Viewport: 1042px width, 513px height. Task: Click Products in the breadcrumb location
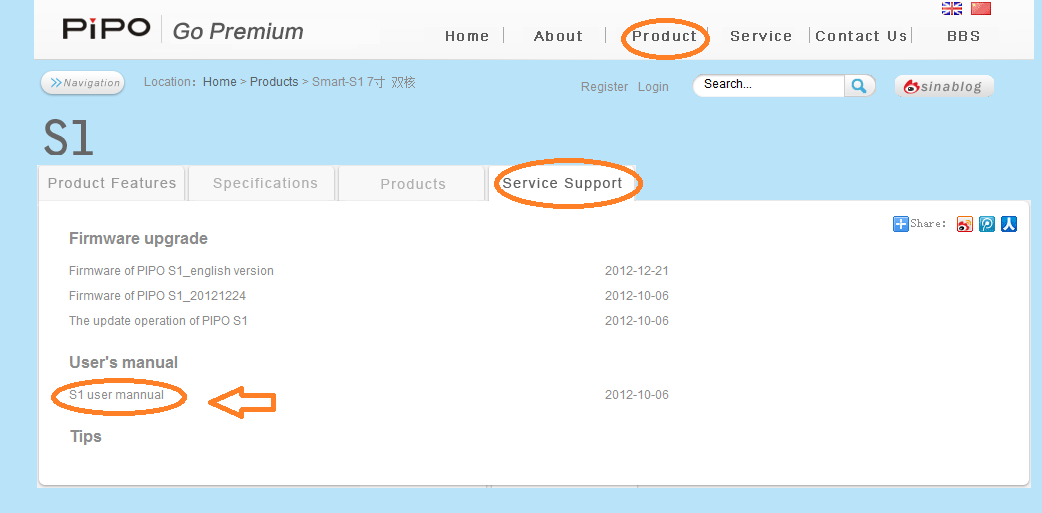(x=274, y=82)
